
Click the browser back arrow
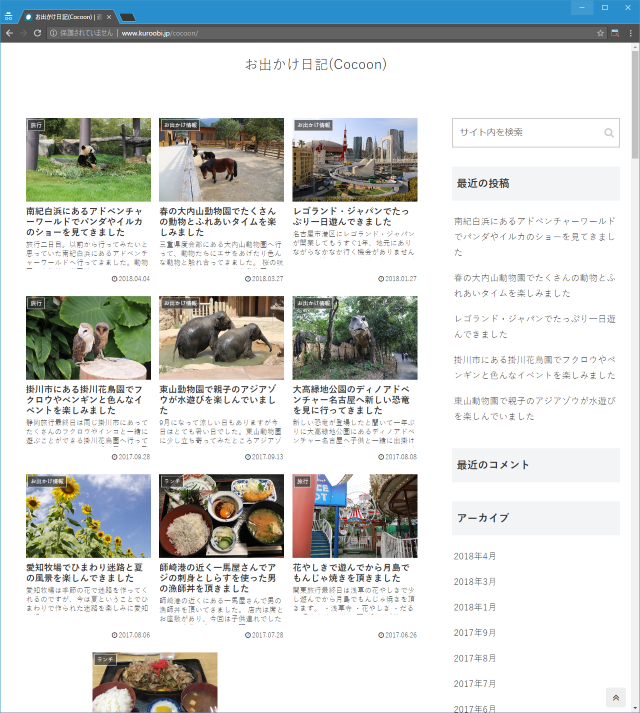[9, 33]
